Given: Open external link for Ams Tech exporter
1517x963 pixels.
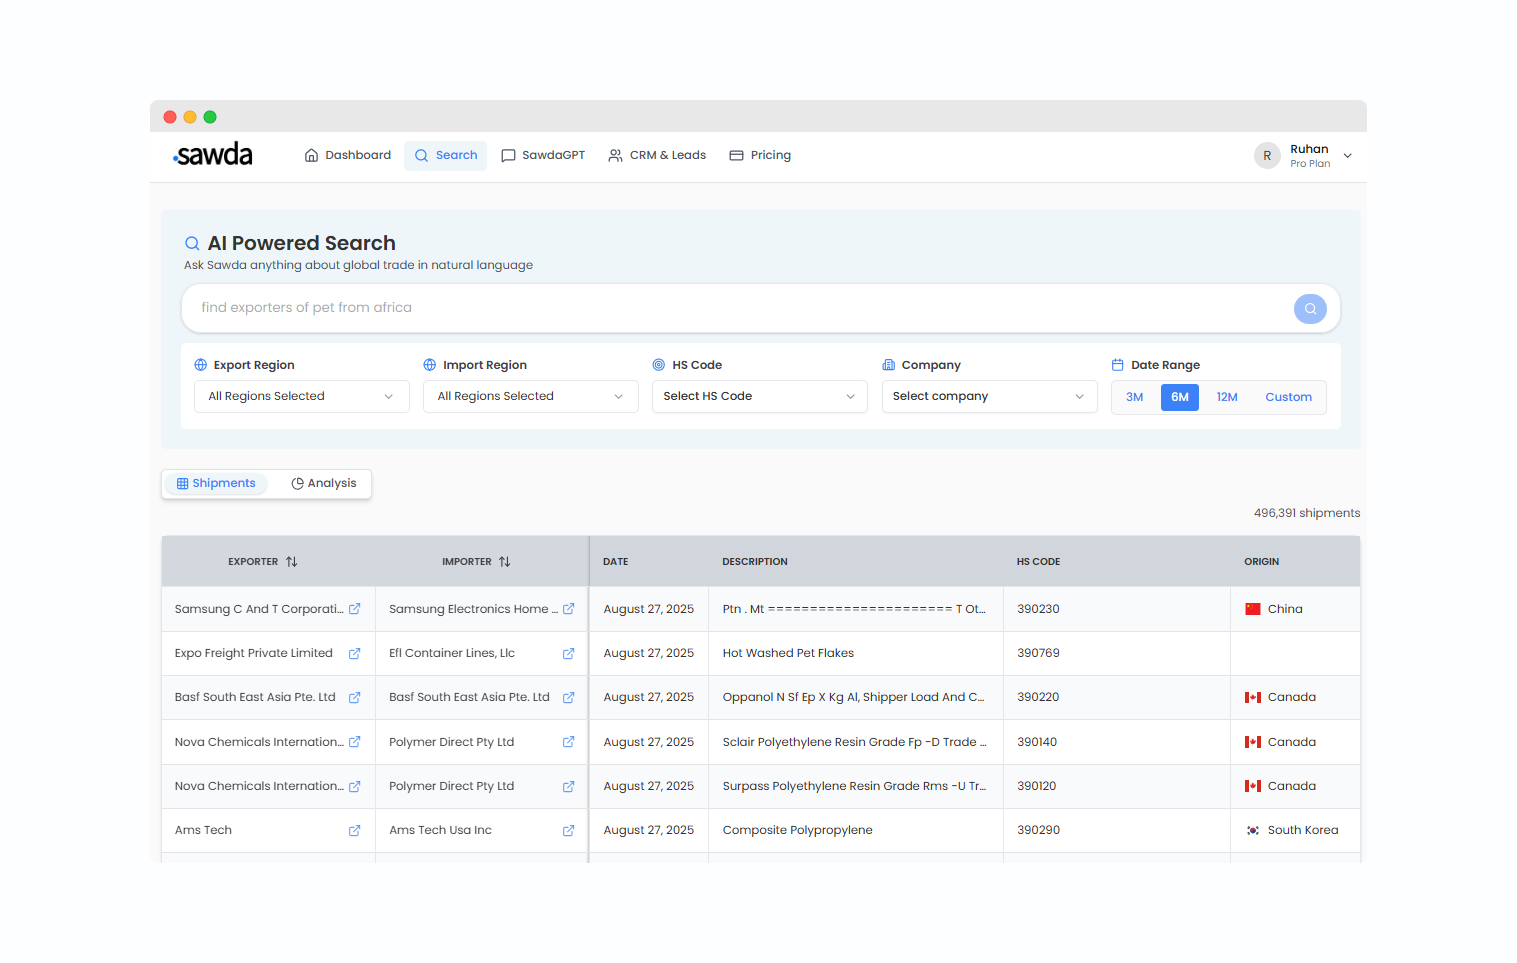Looking at the screenshot, I should tap(354, 830).
